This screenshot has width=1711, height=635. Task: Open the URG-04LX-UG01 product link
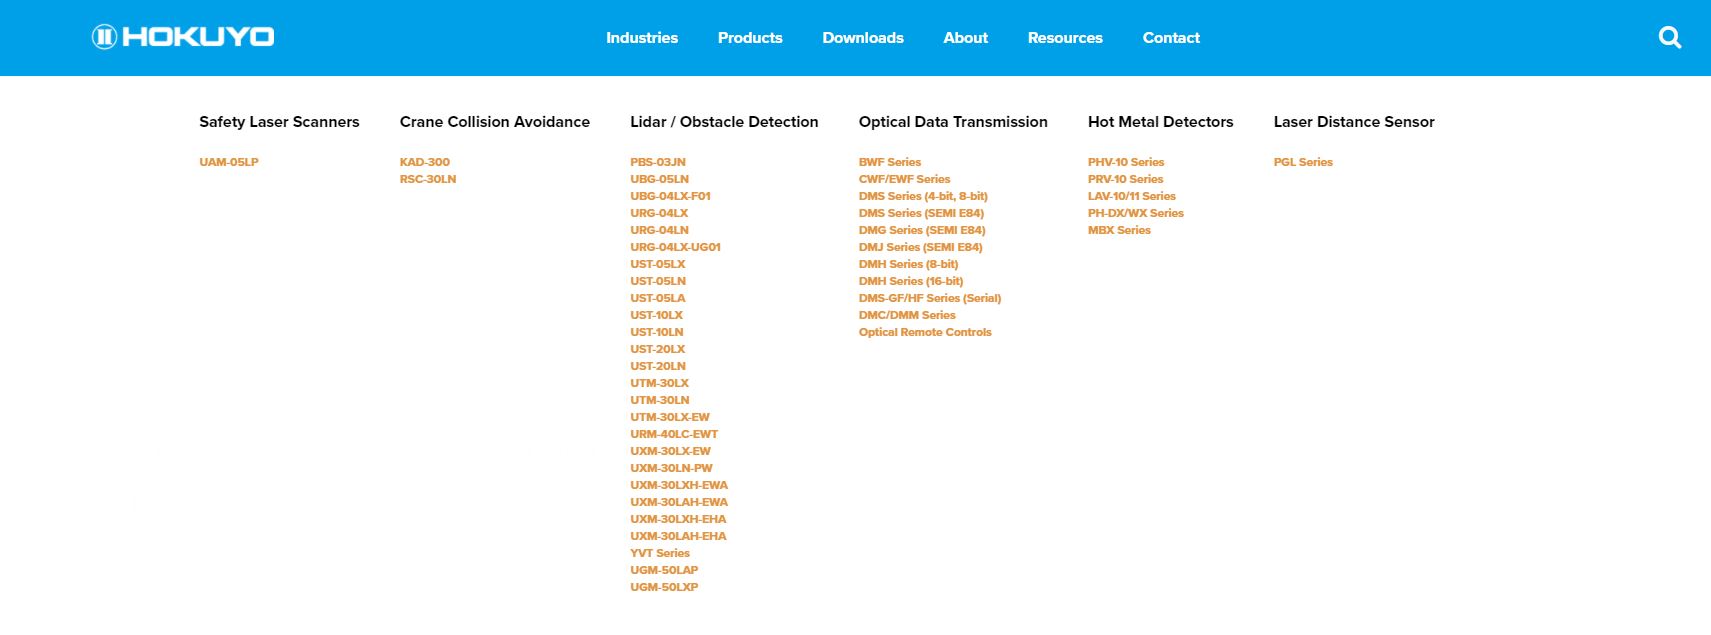click(x=675, y=247)
